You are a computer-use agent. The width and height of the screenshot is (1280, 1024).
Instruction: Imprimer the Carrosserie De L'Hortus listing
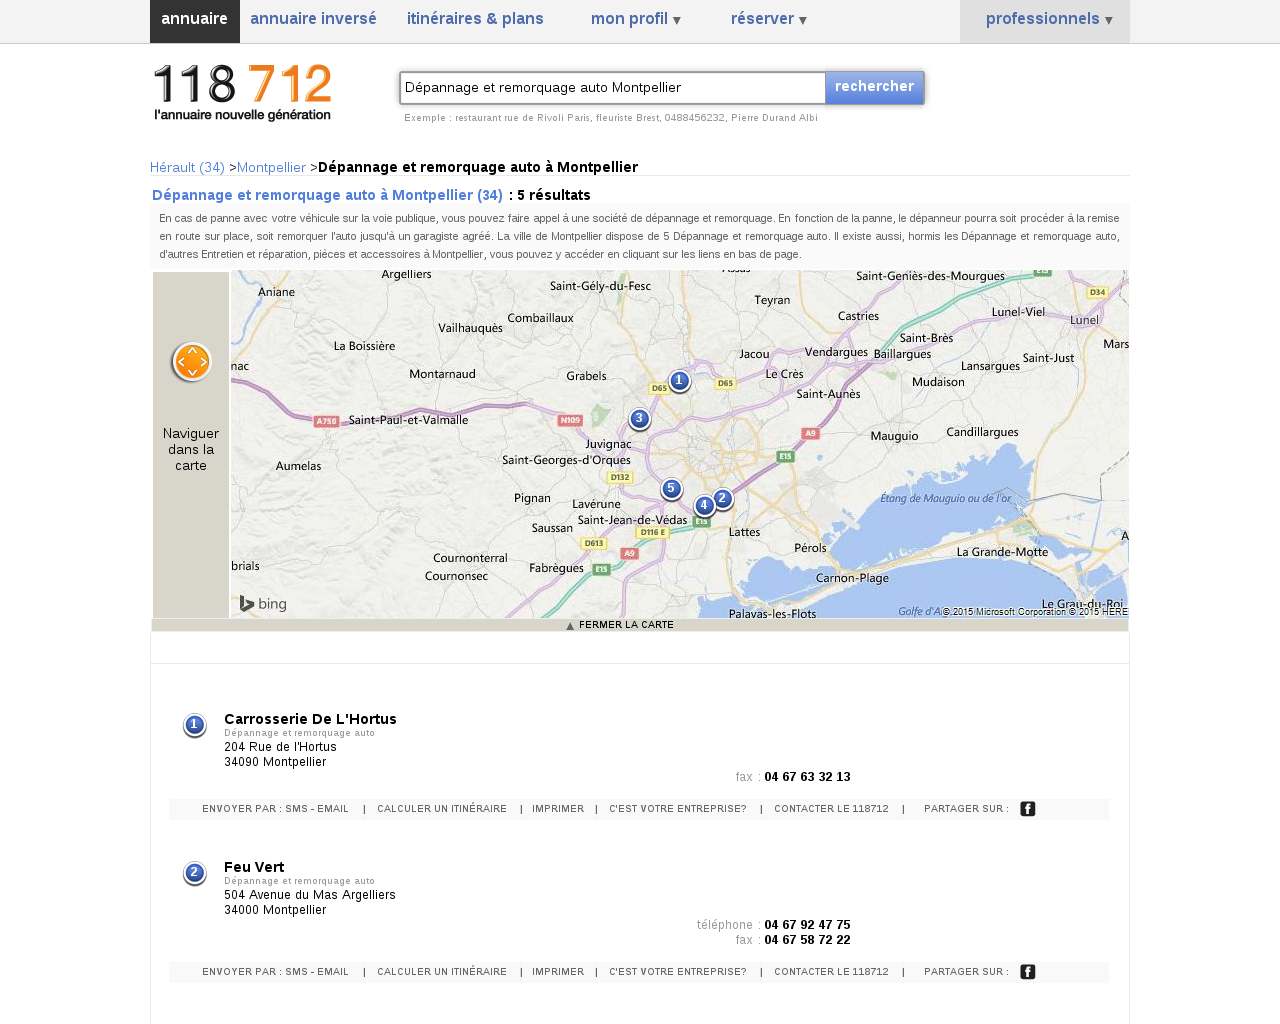pos(558,809)
